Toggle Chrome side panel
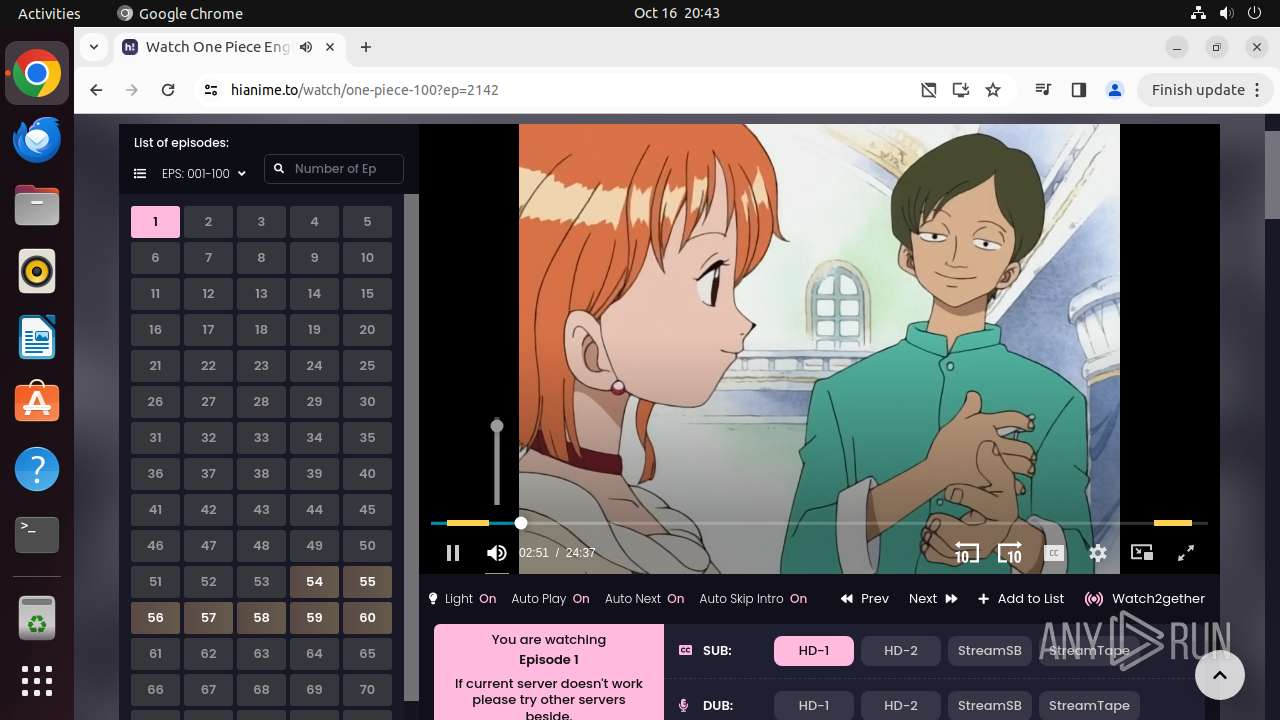The image size is (1280, 720). coord(1078,90)
